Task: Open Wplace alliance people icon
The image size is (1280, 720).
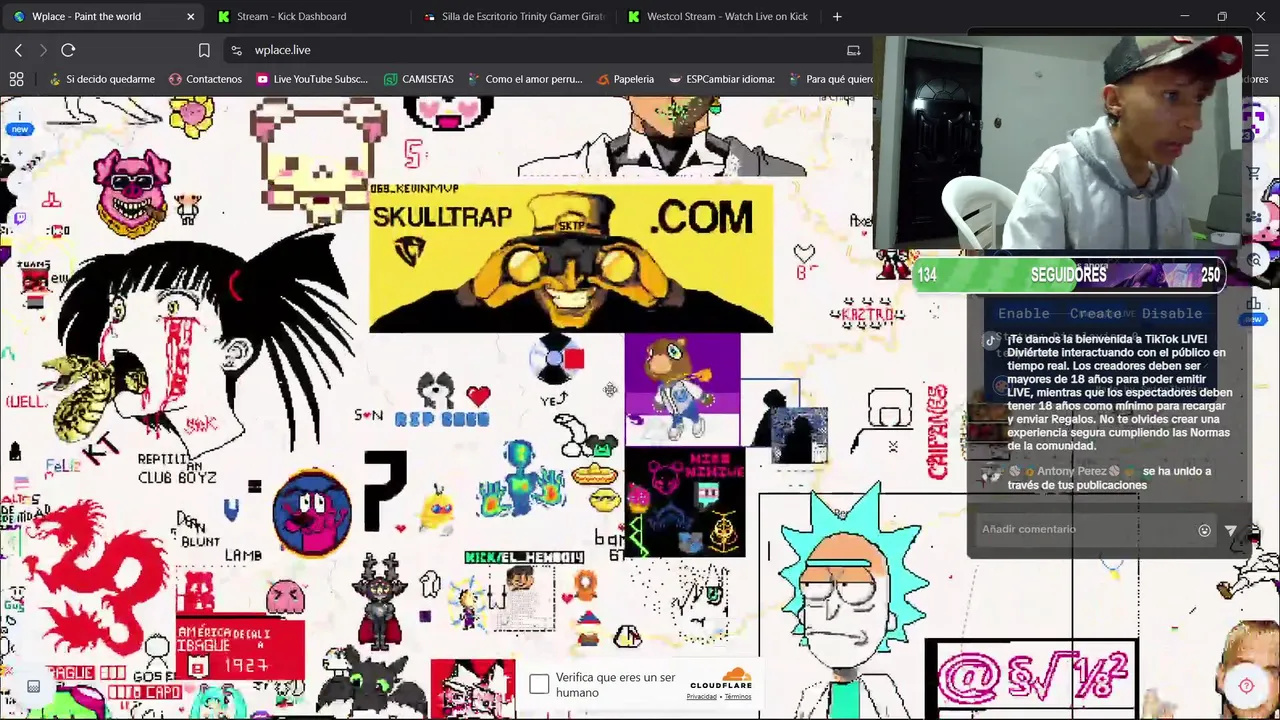Action: point(1254,217)
